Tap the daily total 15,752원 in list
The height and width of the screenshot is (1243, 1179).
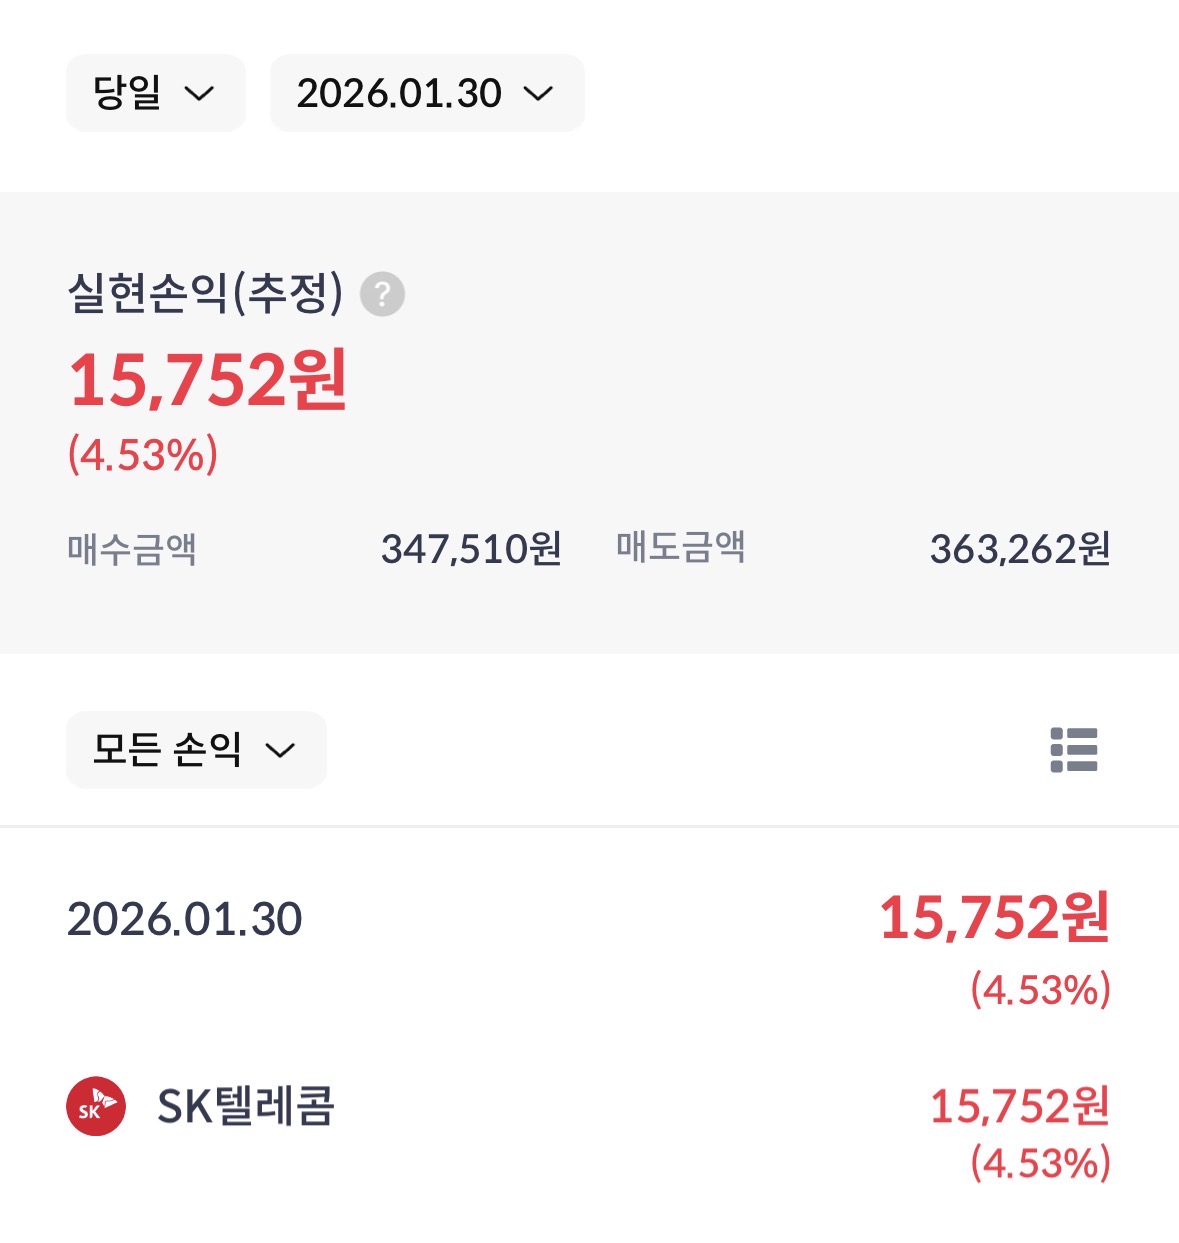click(994, 918)
